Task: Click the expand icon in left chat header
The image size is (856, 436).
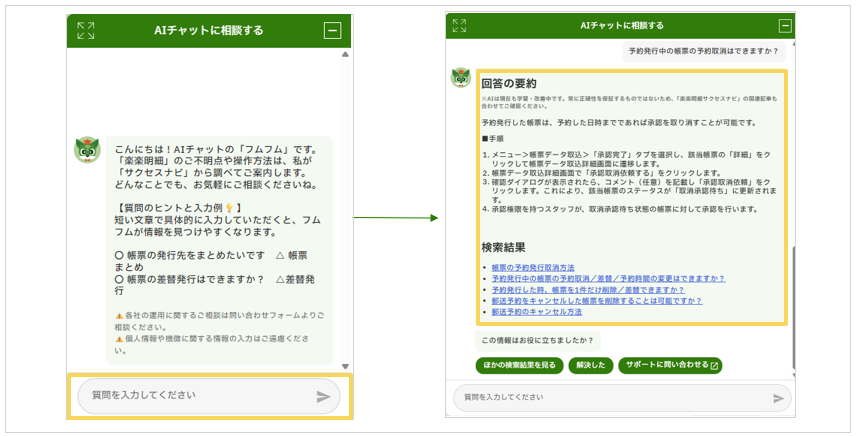Action: tap(86, 31)
